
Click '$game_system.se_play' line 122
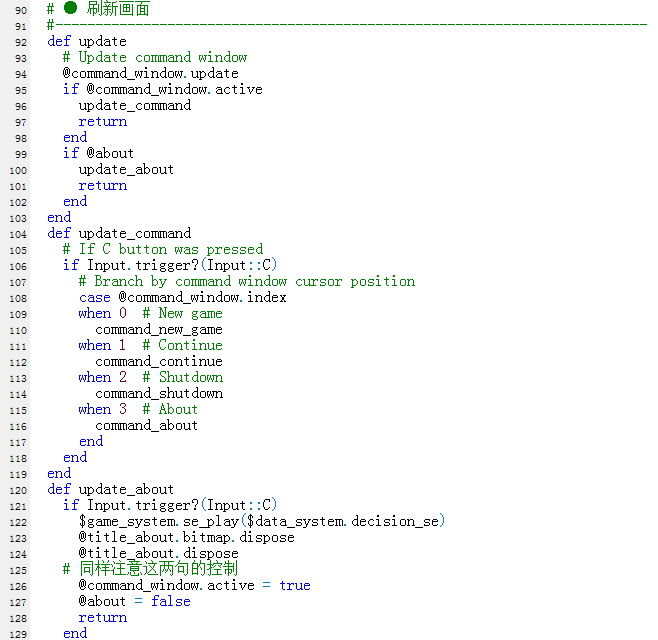coord(262,522)
